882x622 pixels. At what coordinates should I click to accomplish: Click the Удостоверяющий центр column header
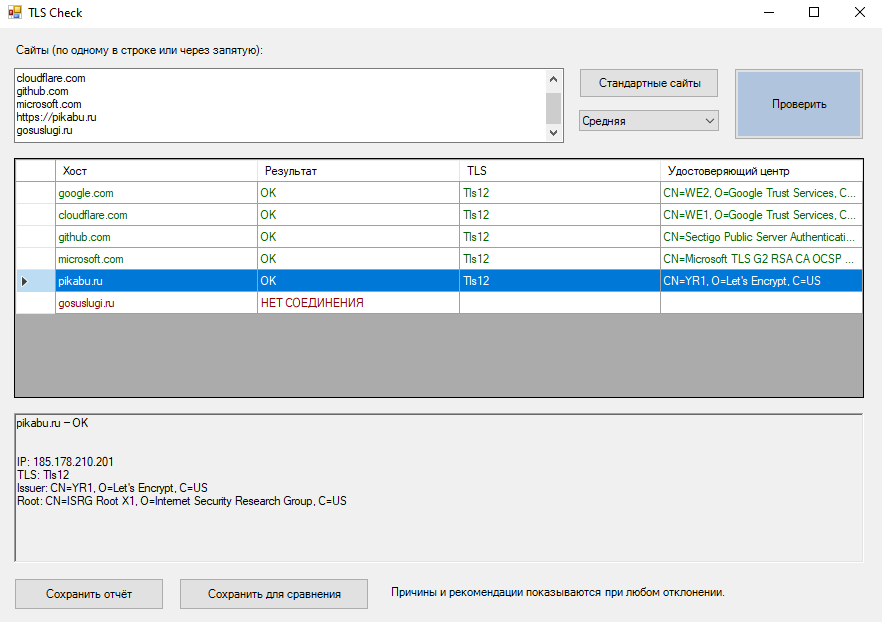pyautogui.click(x=761, y=171)
